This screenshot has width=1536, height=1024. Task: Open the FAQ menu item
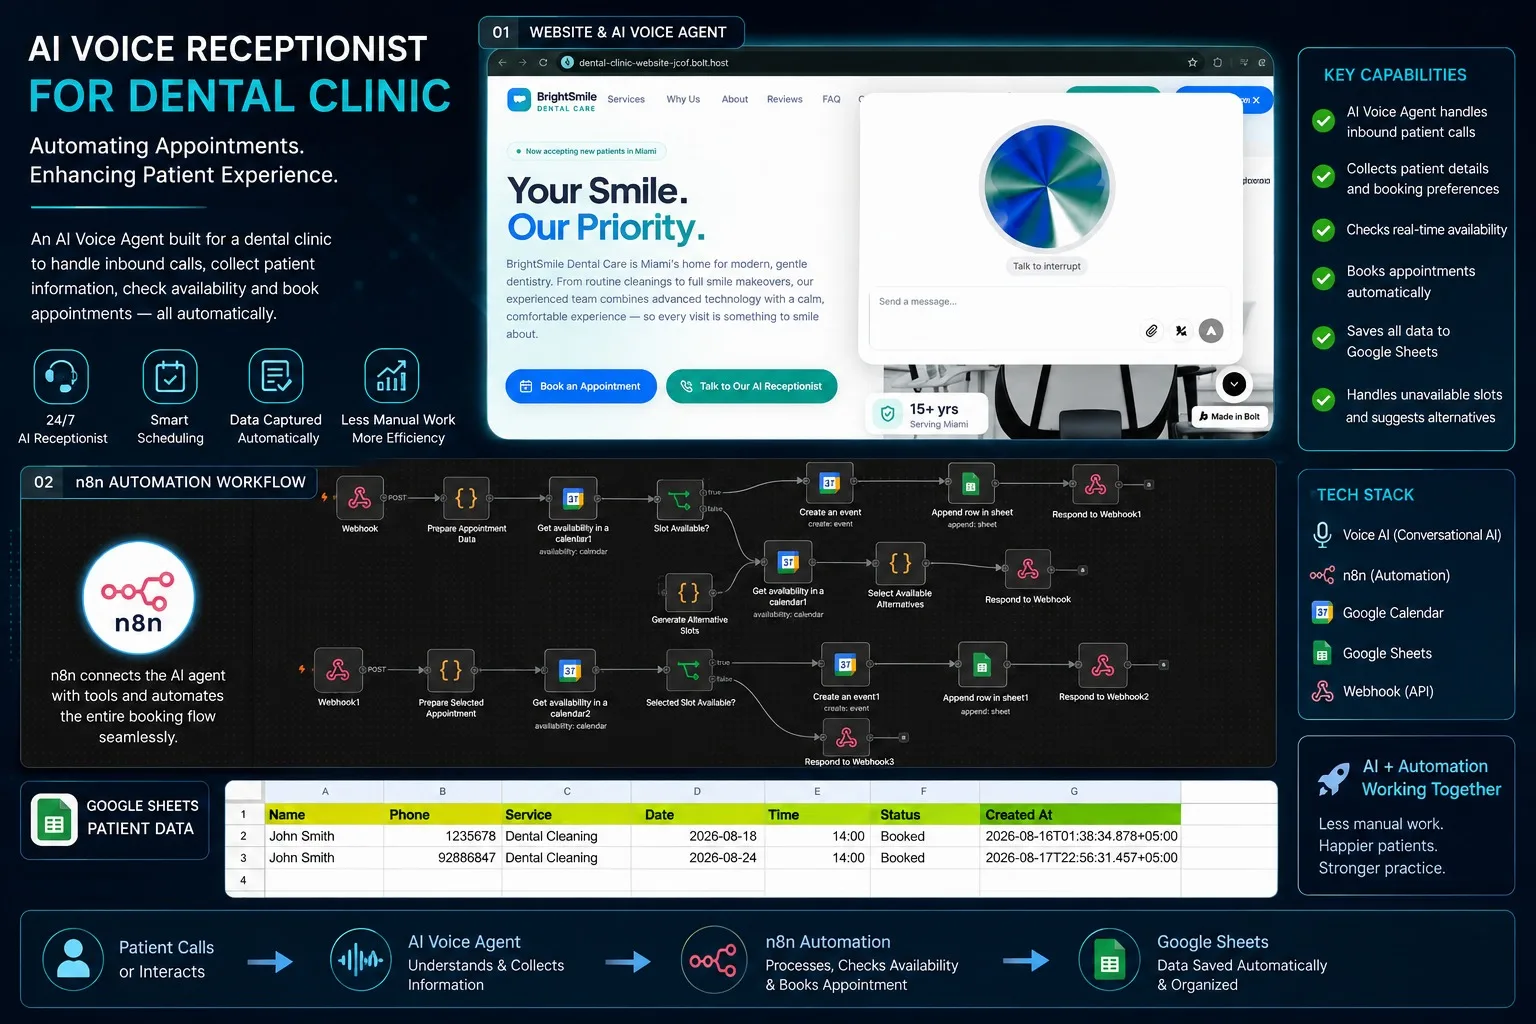(831, 99)
